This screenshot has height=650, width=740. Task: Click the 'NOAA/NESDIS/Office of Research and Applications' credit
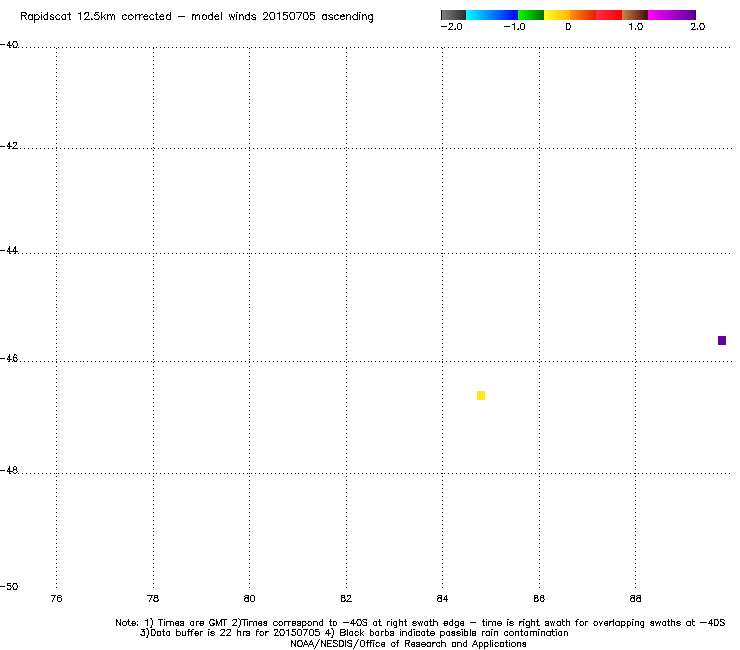(x=408, y=644)
